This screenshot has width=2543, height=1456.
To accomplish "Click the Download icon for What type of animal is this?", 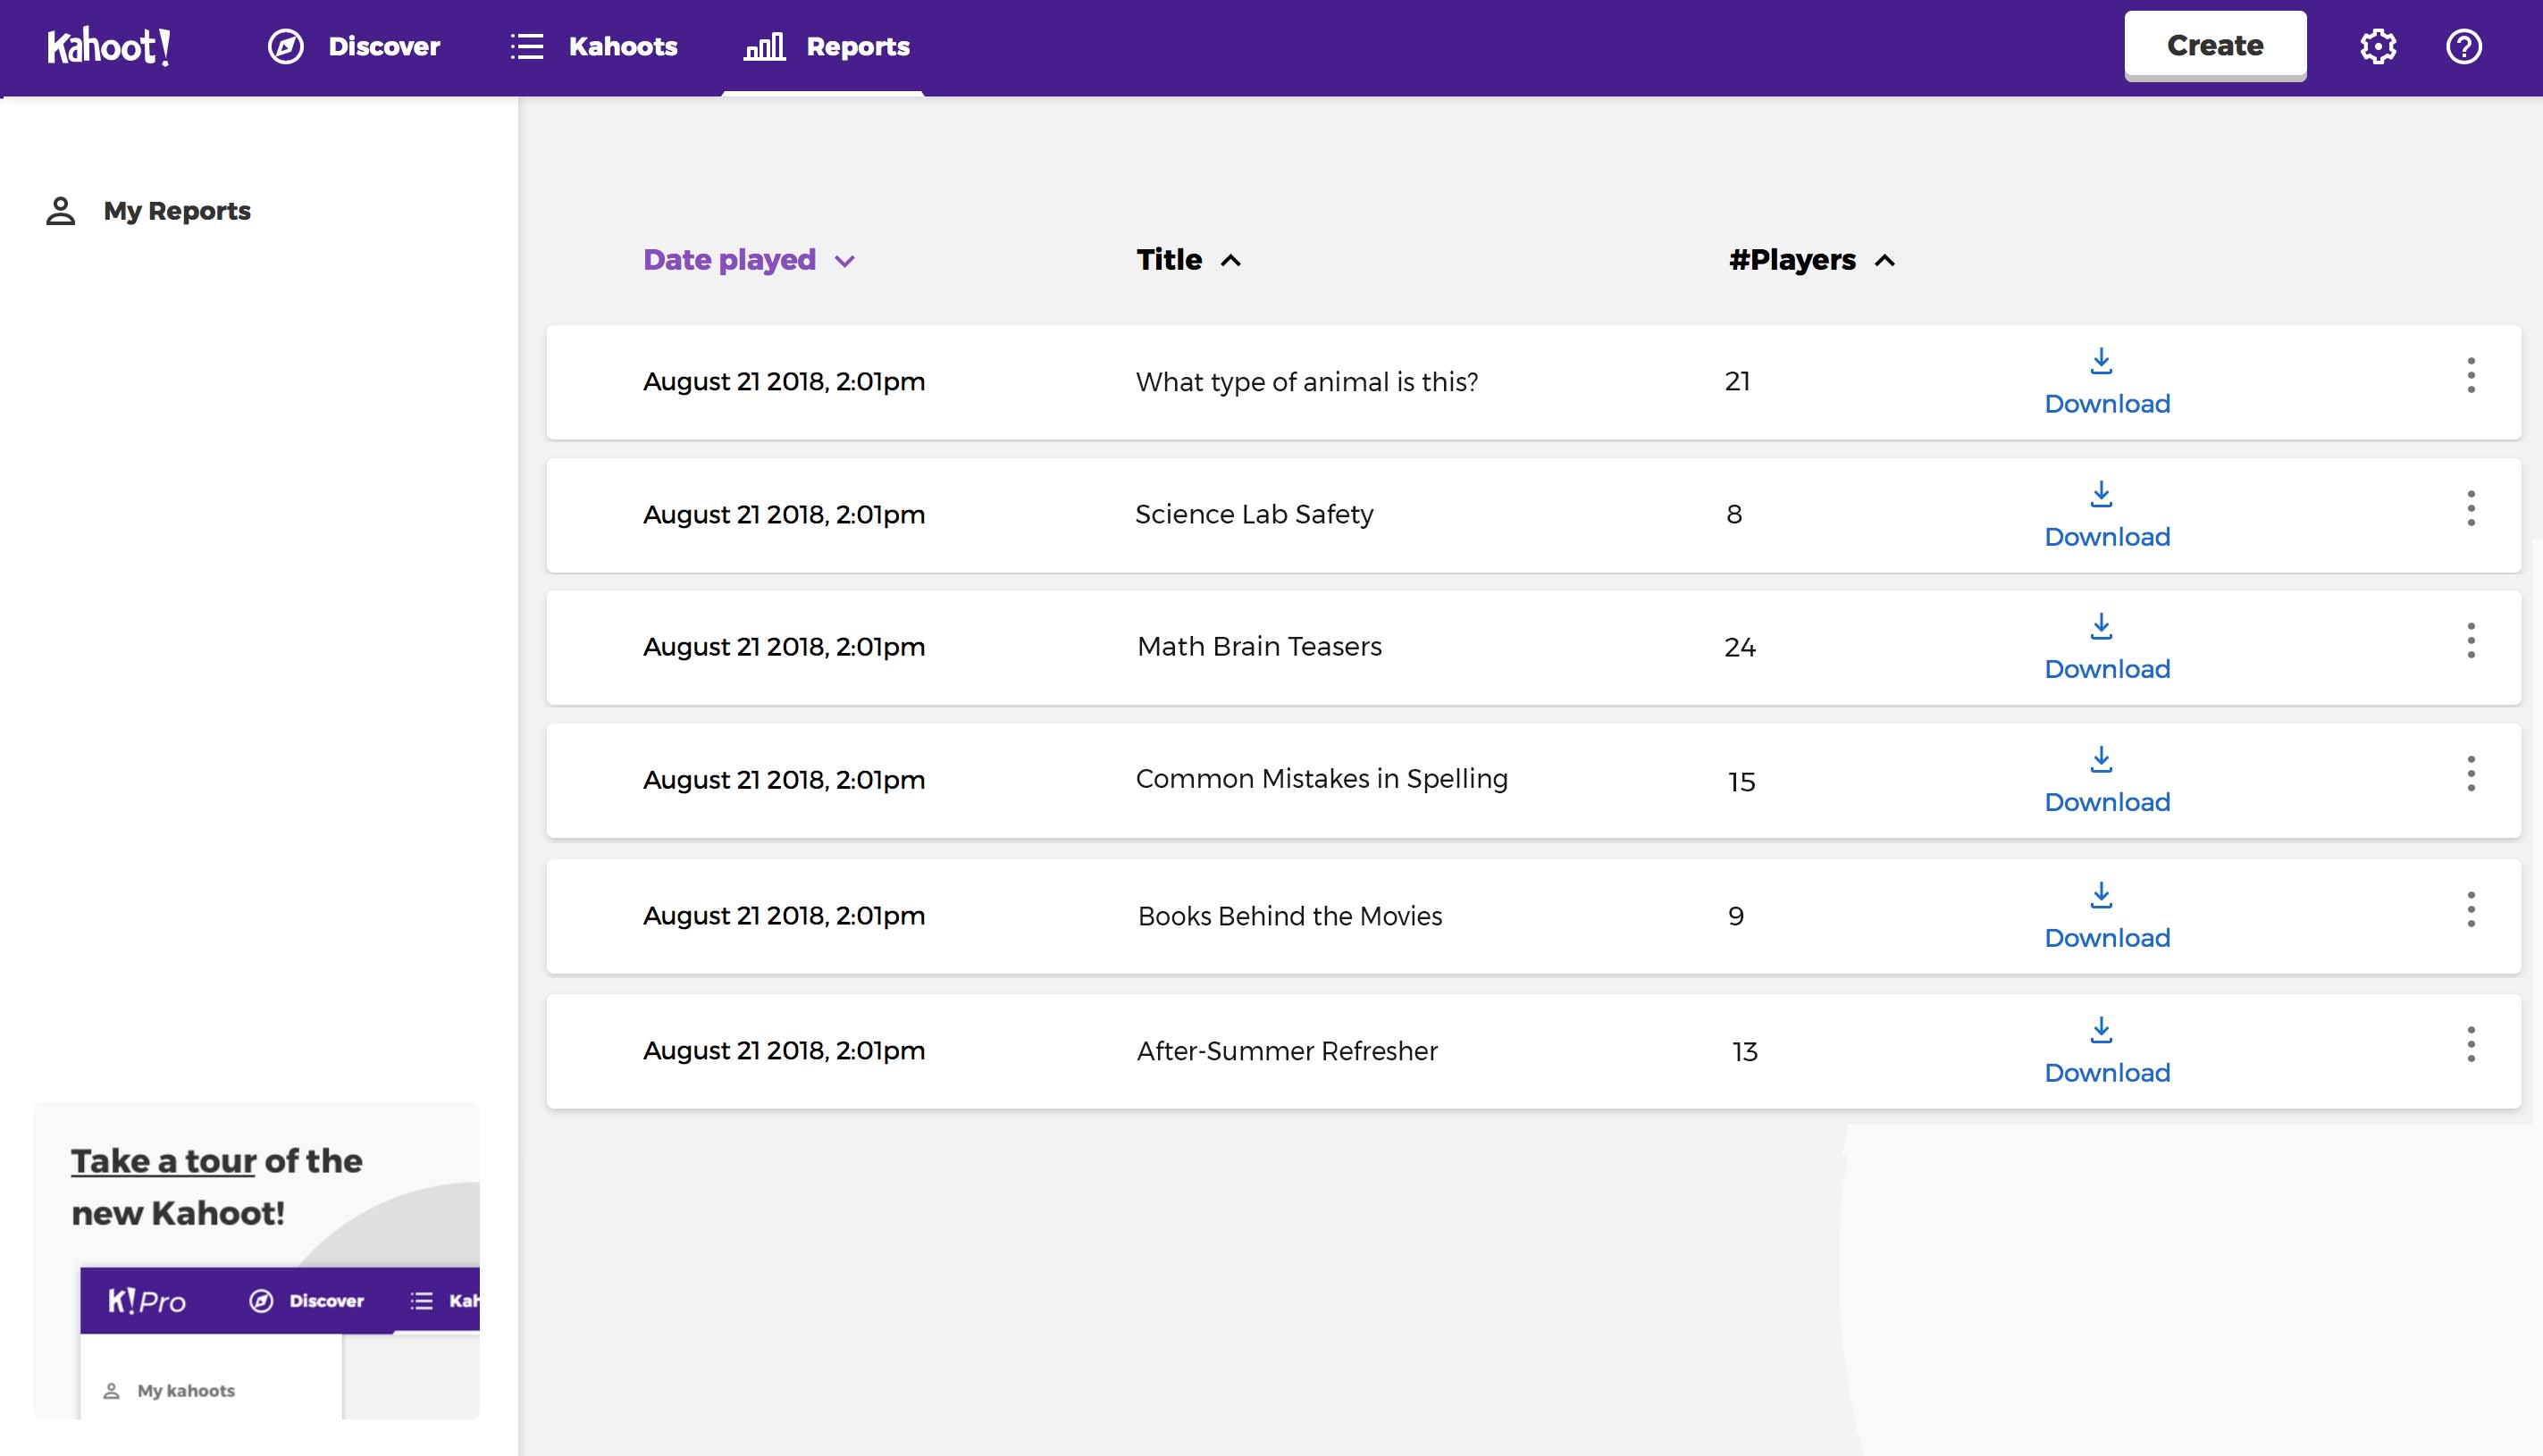I will (2101, 360).
